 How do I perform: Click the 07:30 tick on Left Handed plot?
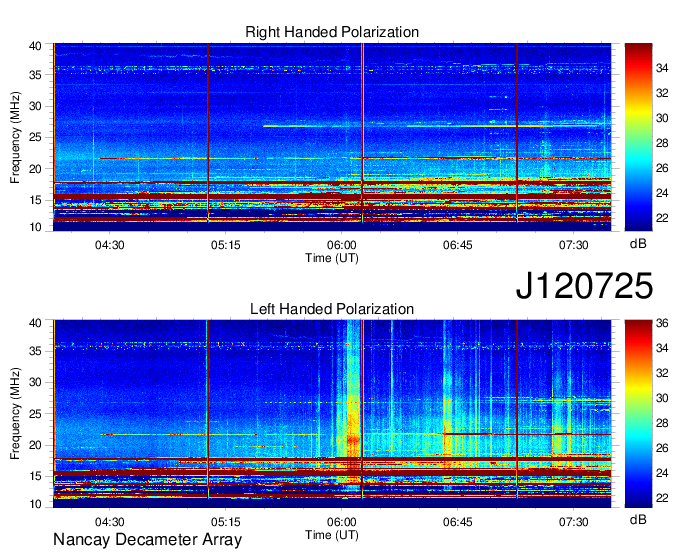573,522
